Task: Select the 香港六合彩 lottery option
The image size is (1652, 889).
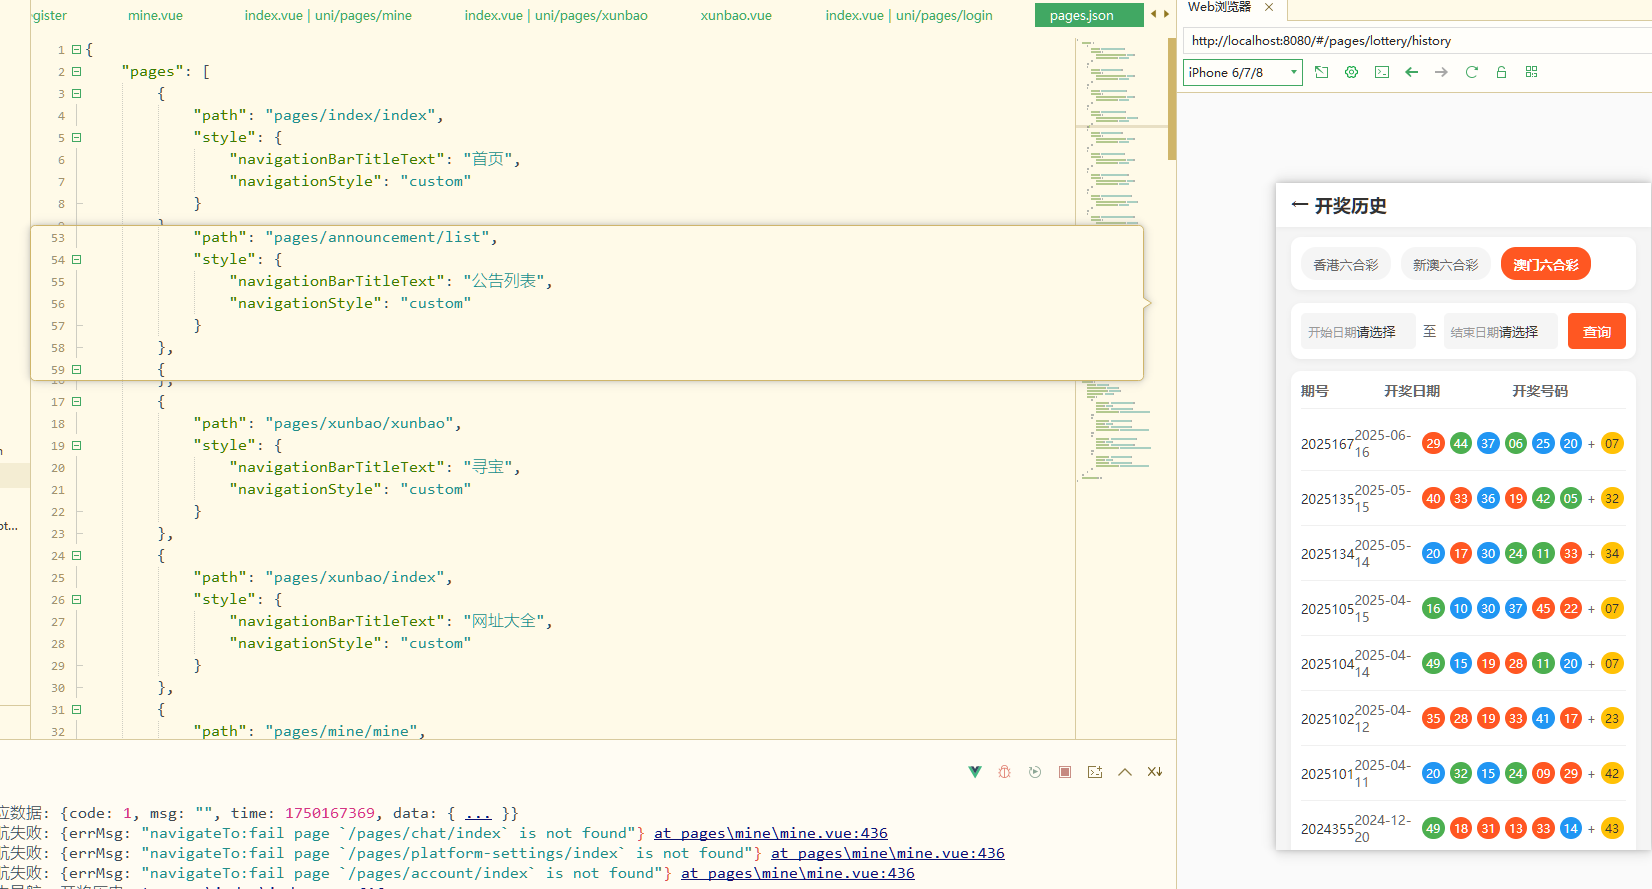Action: [1345, 265]
